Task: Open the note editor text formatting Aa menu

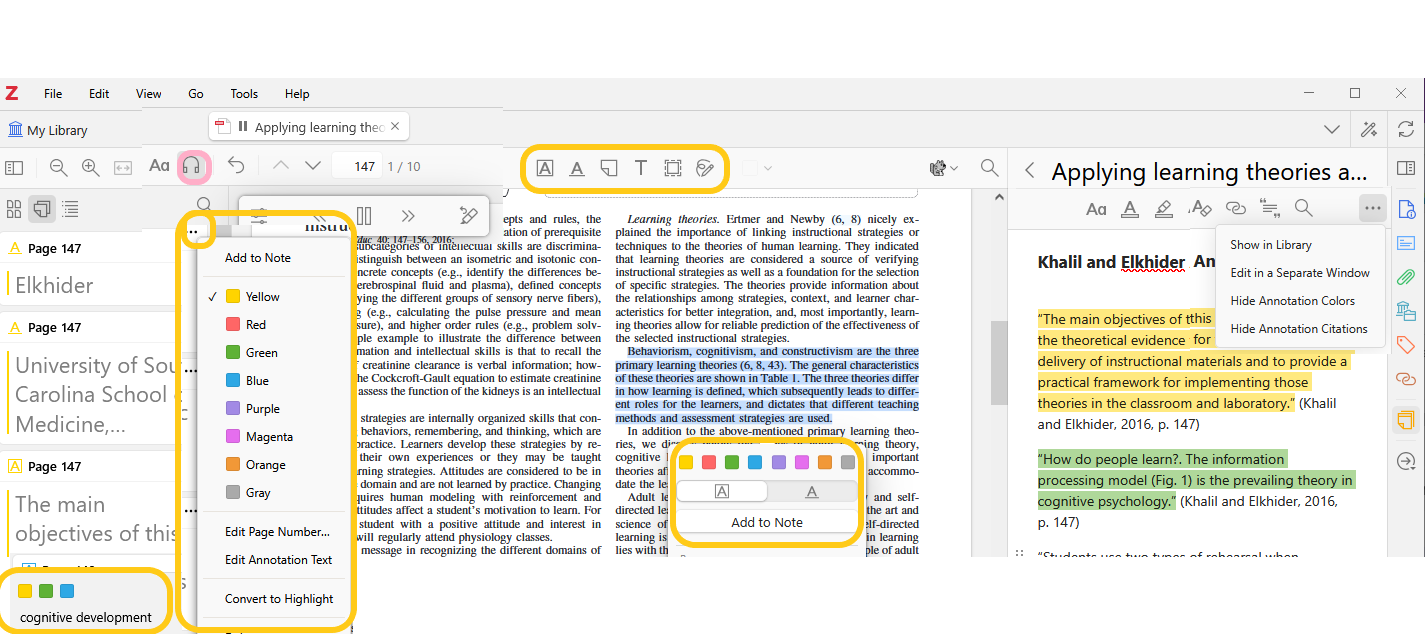Action: pyautogui.click(x=1096, y=208)
